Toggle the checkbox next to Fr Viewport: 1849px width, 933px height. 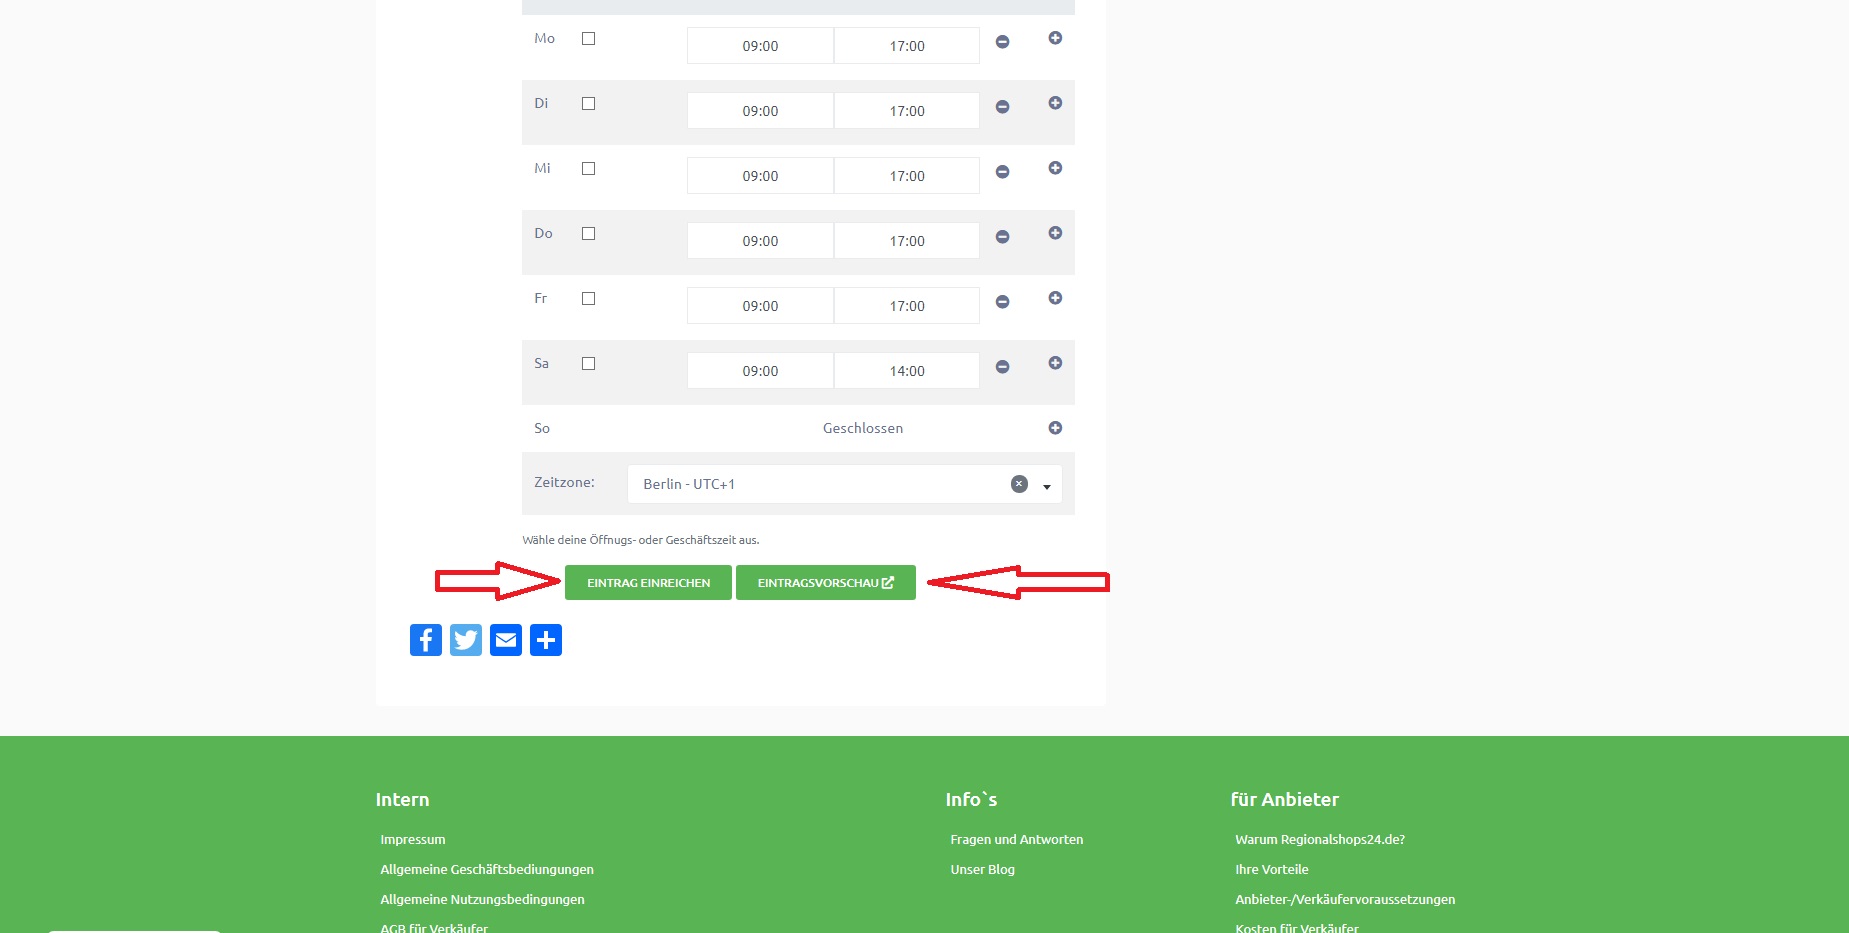tap(588, 299)
